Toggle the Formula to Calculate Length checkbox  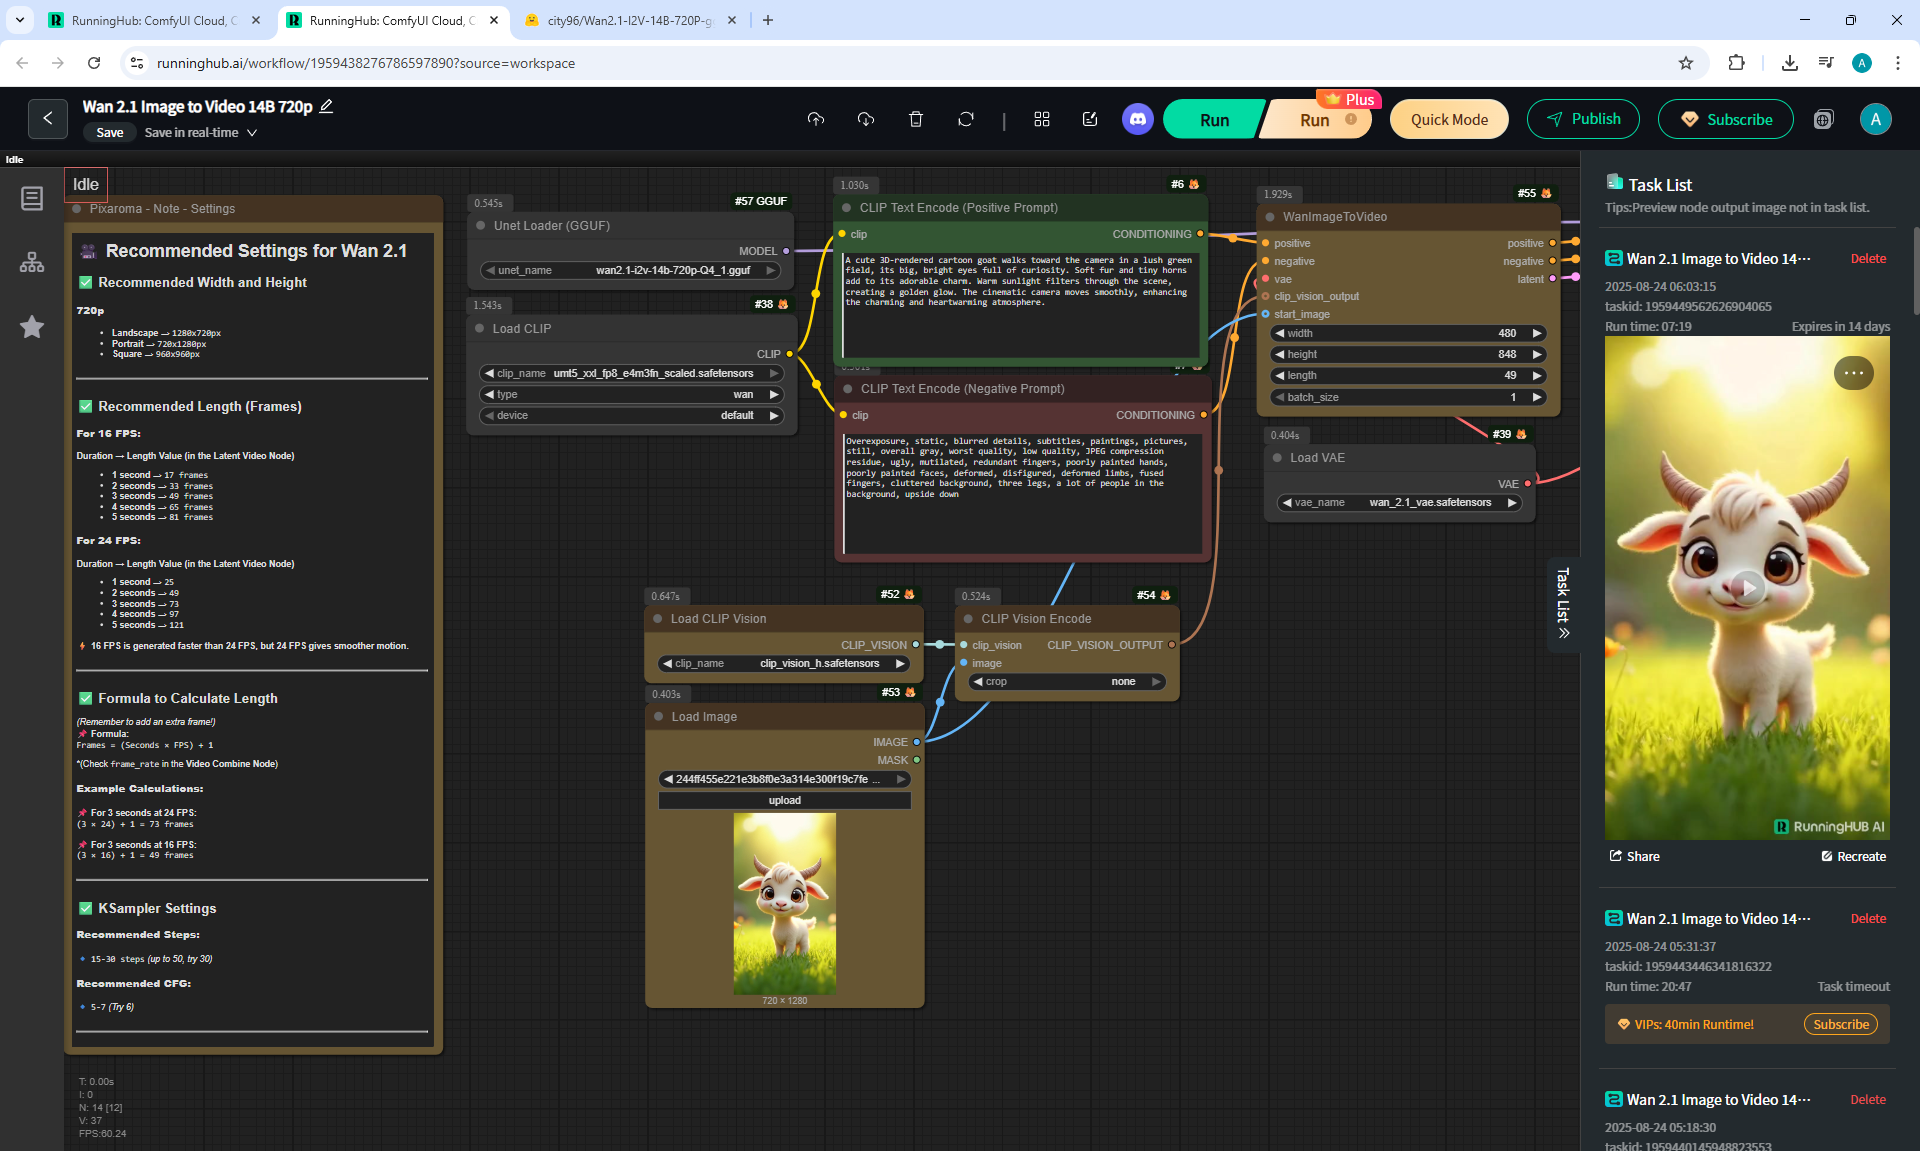tap(86, 698)
